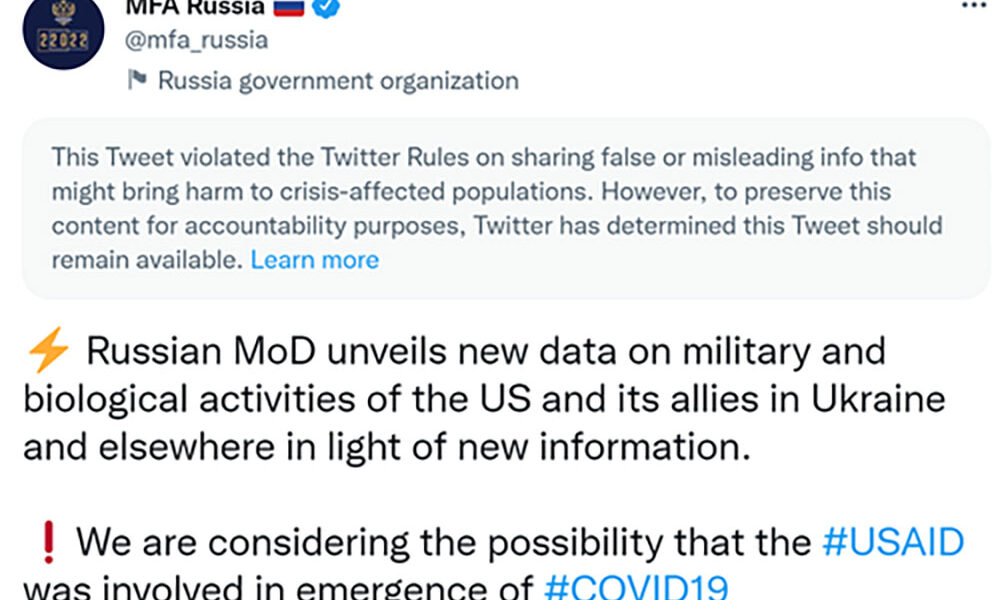This screenshot has width=1000, height=600.
Task: Click the MFA Russia display name
Action: coord(195,7)
